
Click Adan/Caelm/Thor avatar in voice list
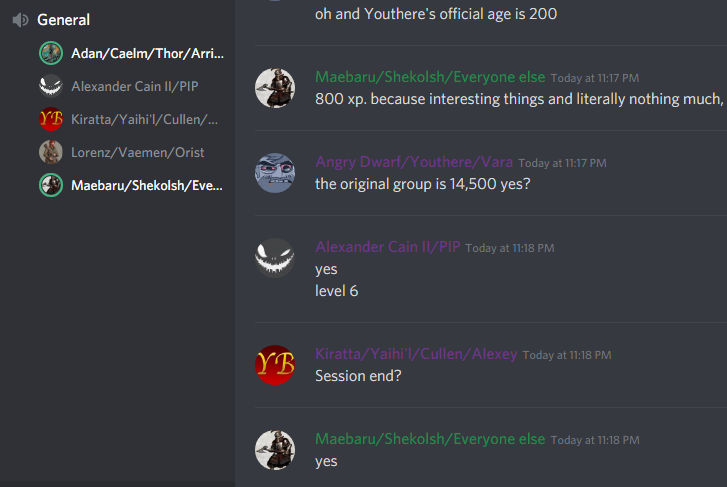[51, 53]
